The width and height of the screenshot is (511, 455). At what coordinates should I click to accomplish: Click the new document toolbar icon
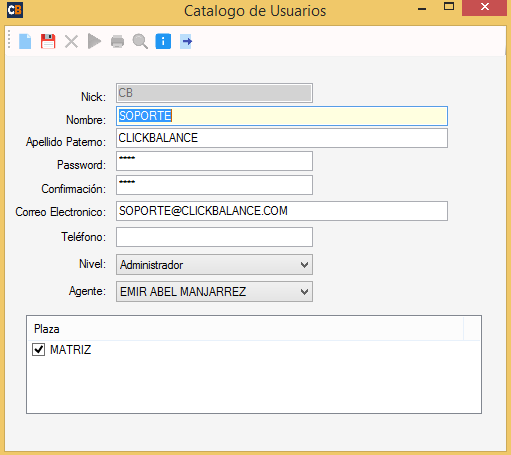point(25,41)
